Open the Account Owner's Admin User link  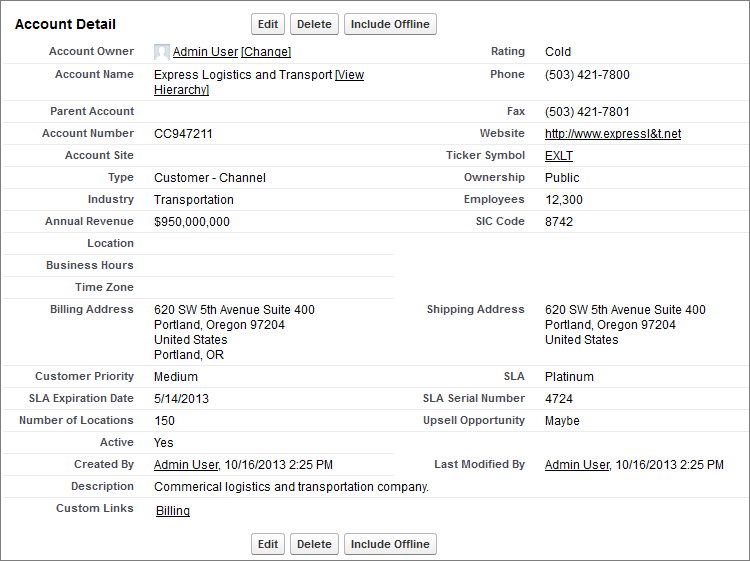(205, 52)
